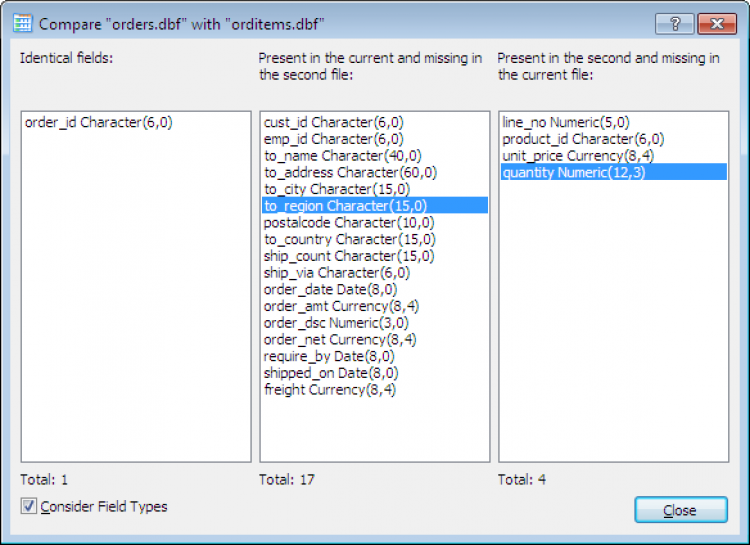The width and height of the screenshot is (750, 545).
Task: Click the Help question mark button
Action: click(675, 24)
